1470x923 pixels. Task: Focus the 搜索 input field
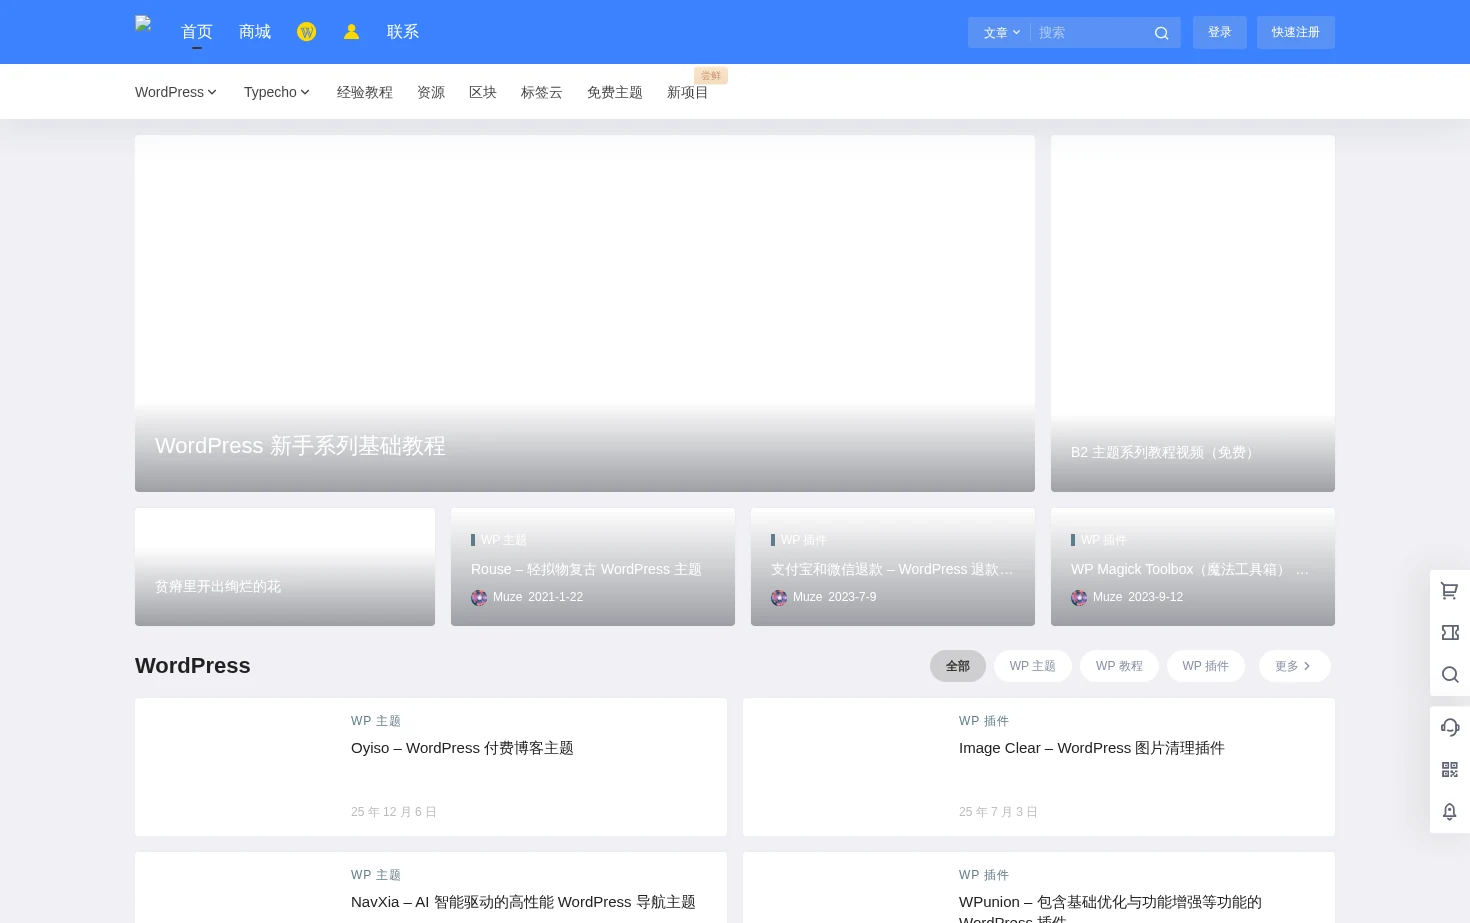point(1090,33)
